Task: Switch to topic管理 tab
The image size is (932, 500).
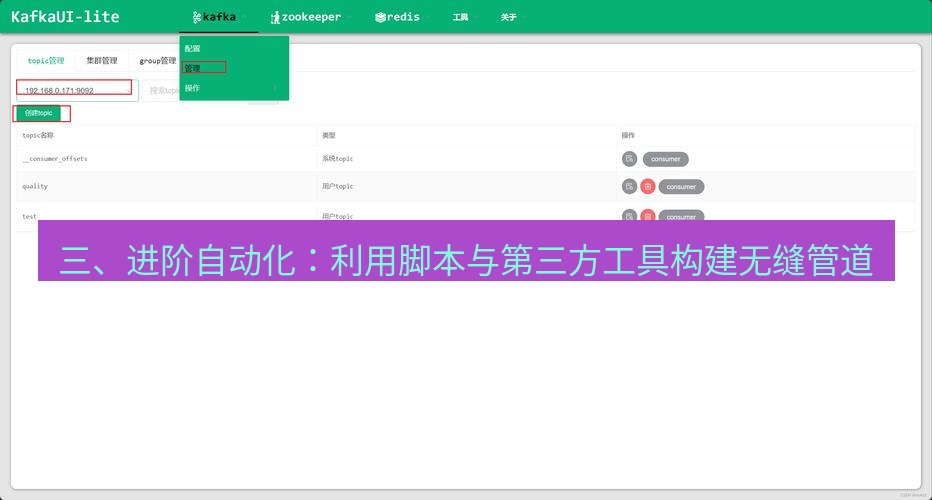Action: point(46,61)
